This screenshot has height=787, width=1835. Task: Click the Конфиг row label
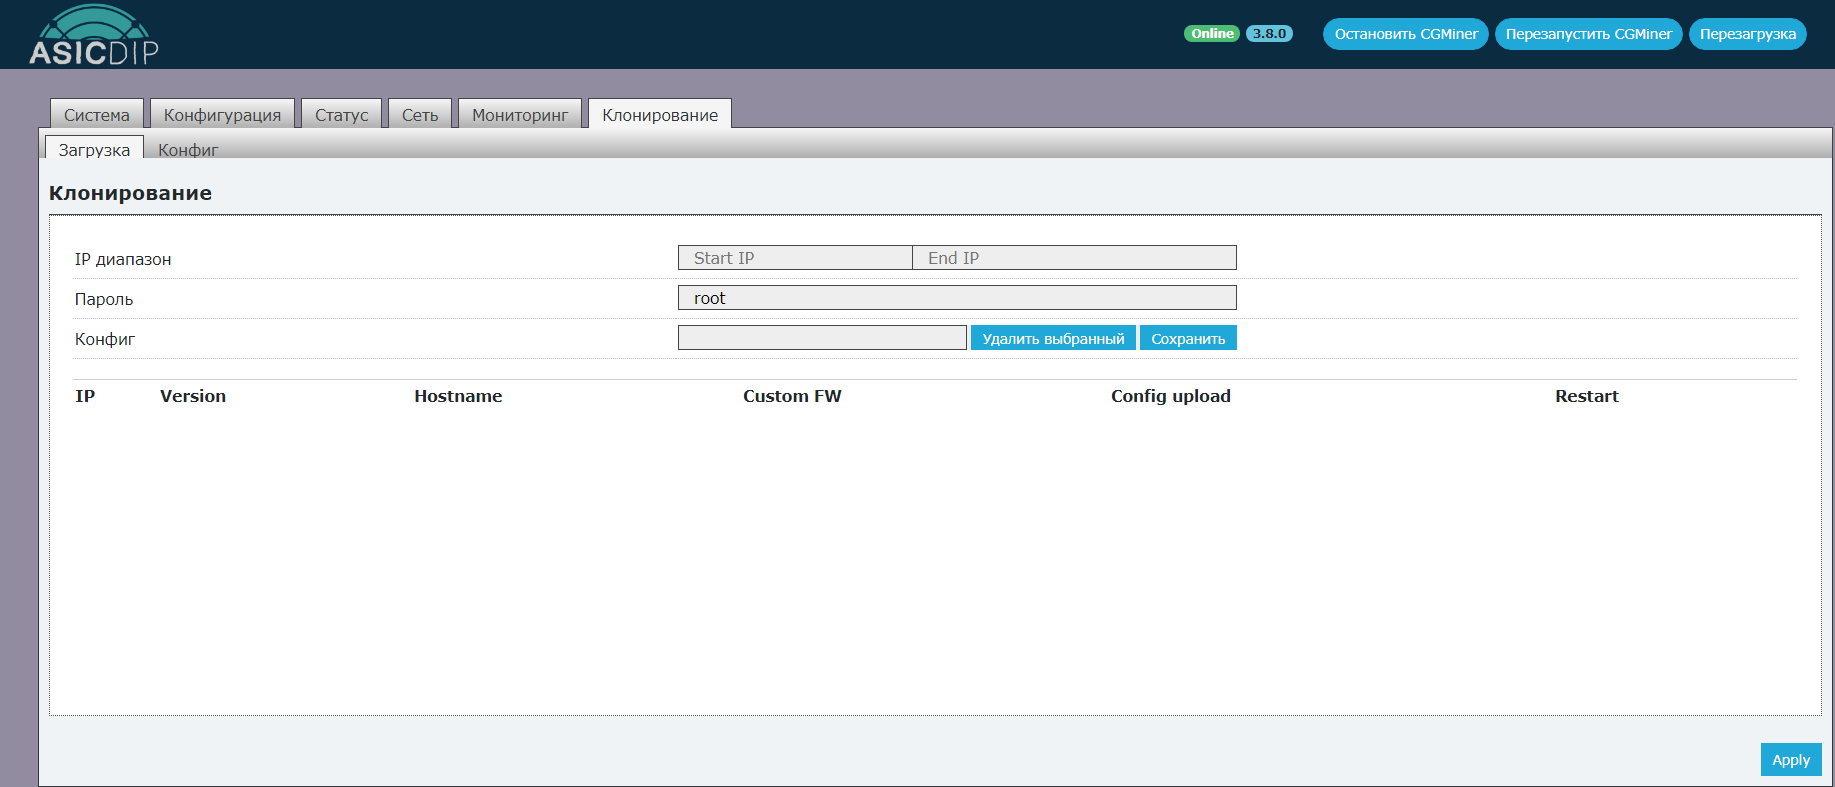pos(105,339)
